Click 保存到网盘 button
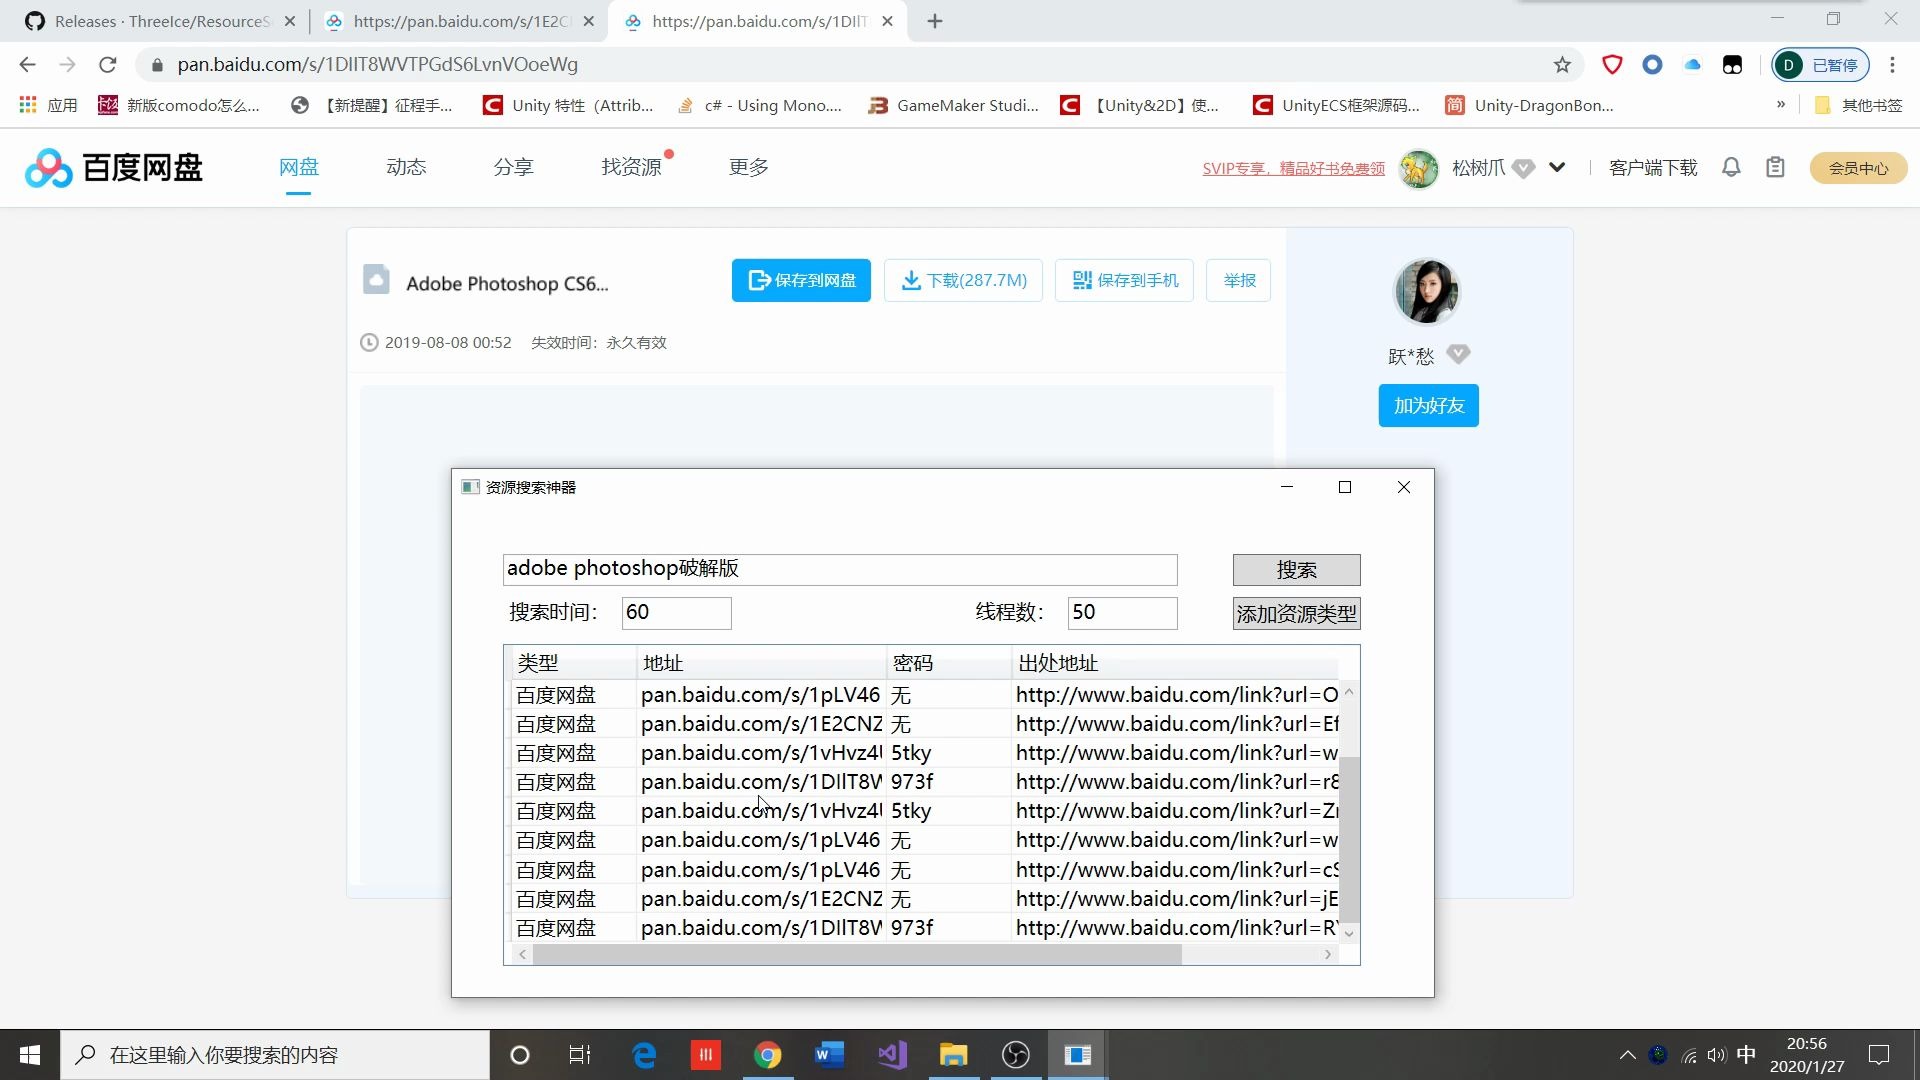This screenshot has width=1920, height=1080. click(x=801, y=280)
